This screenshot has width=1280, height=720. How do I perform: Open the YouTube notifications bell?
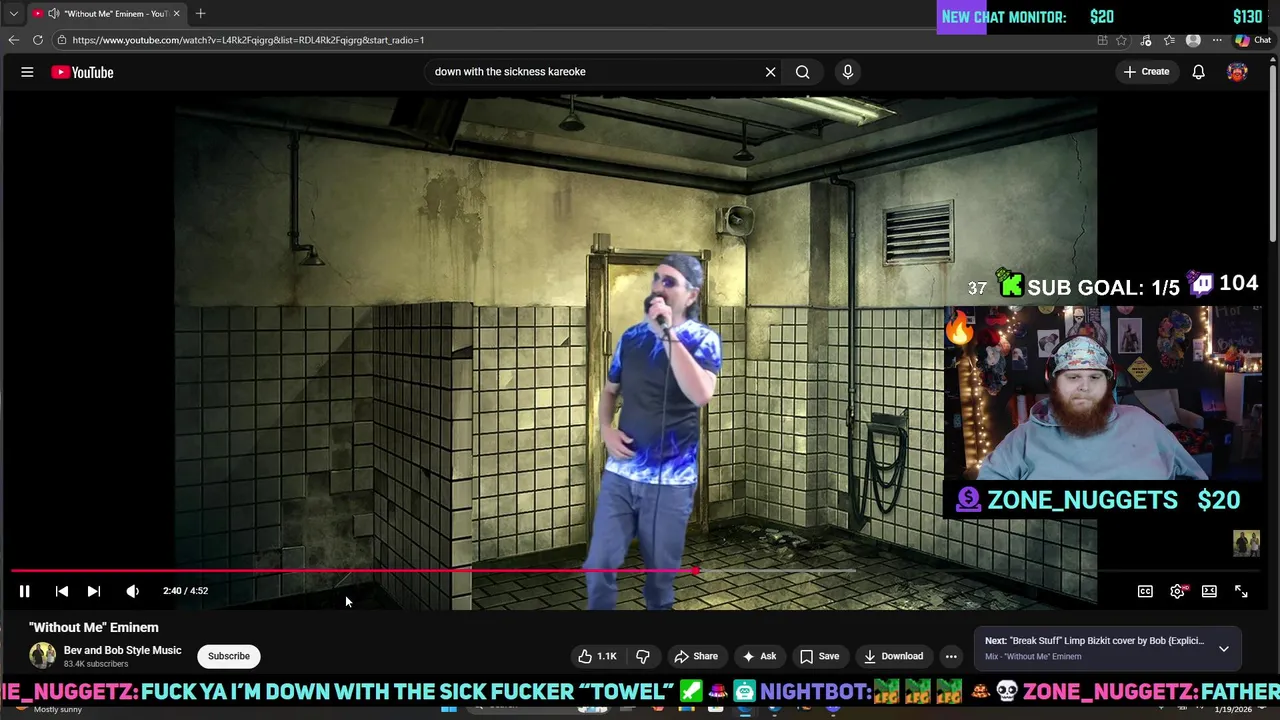(1198, 72)
